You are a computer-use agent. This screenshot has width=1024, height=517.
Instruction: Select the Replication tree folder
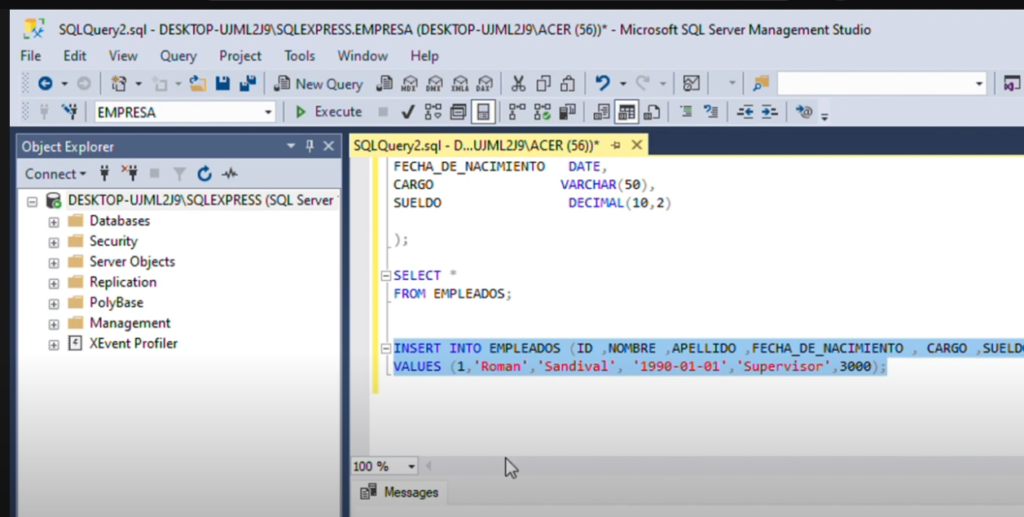click(x=123, y=282)
